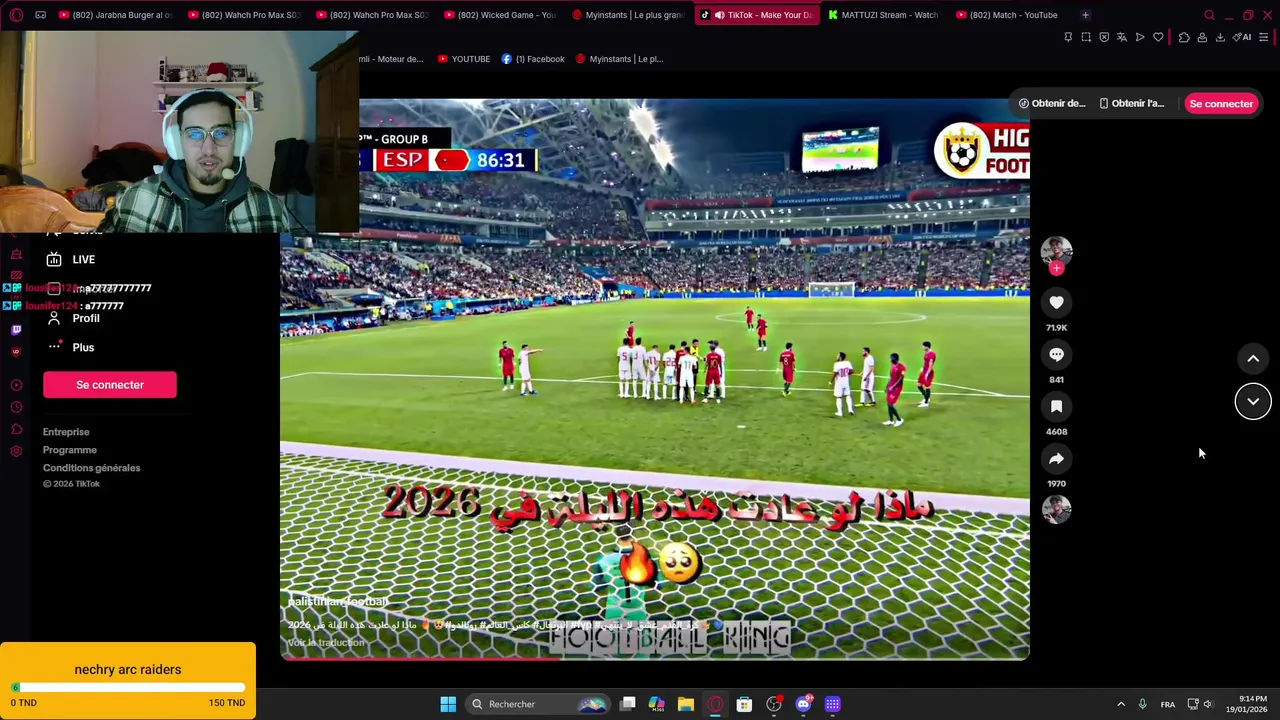This screenshot has height=720, width=1280.
Task: Click Obtenir l'application with phone icon
Action: point(1131,103)
